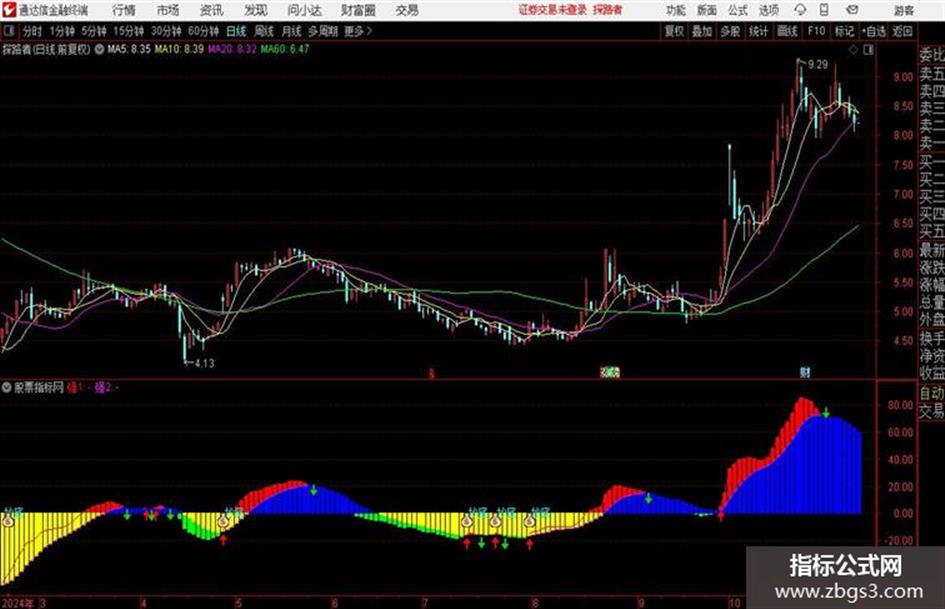Click the 游客 guest account label
The image size is (945, 609).
903,10
